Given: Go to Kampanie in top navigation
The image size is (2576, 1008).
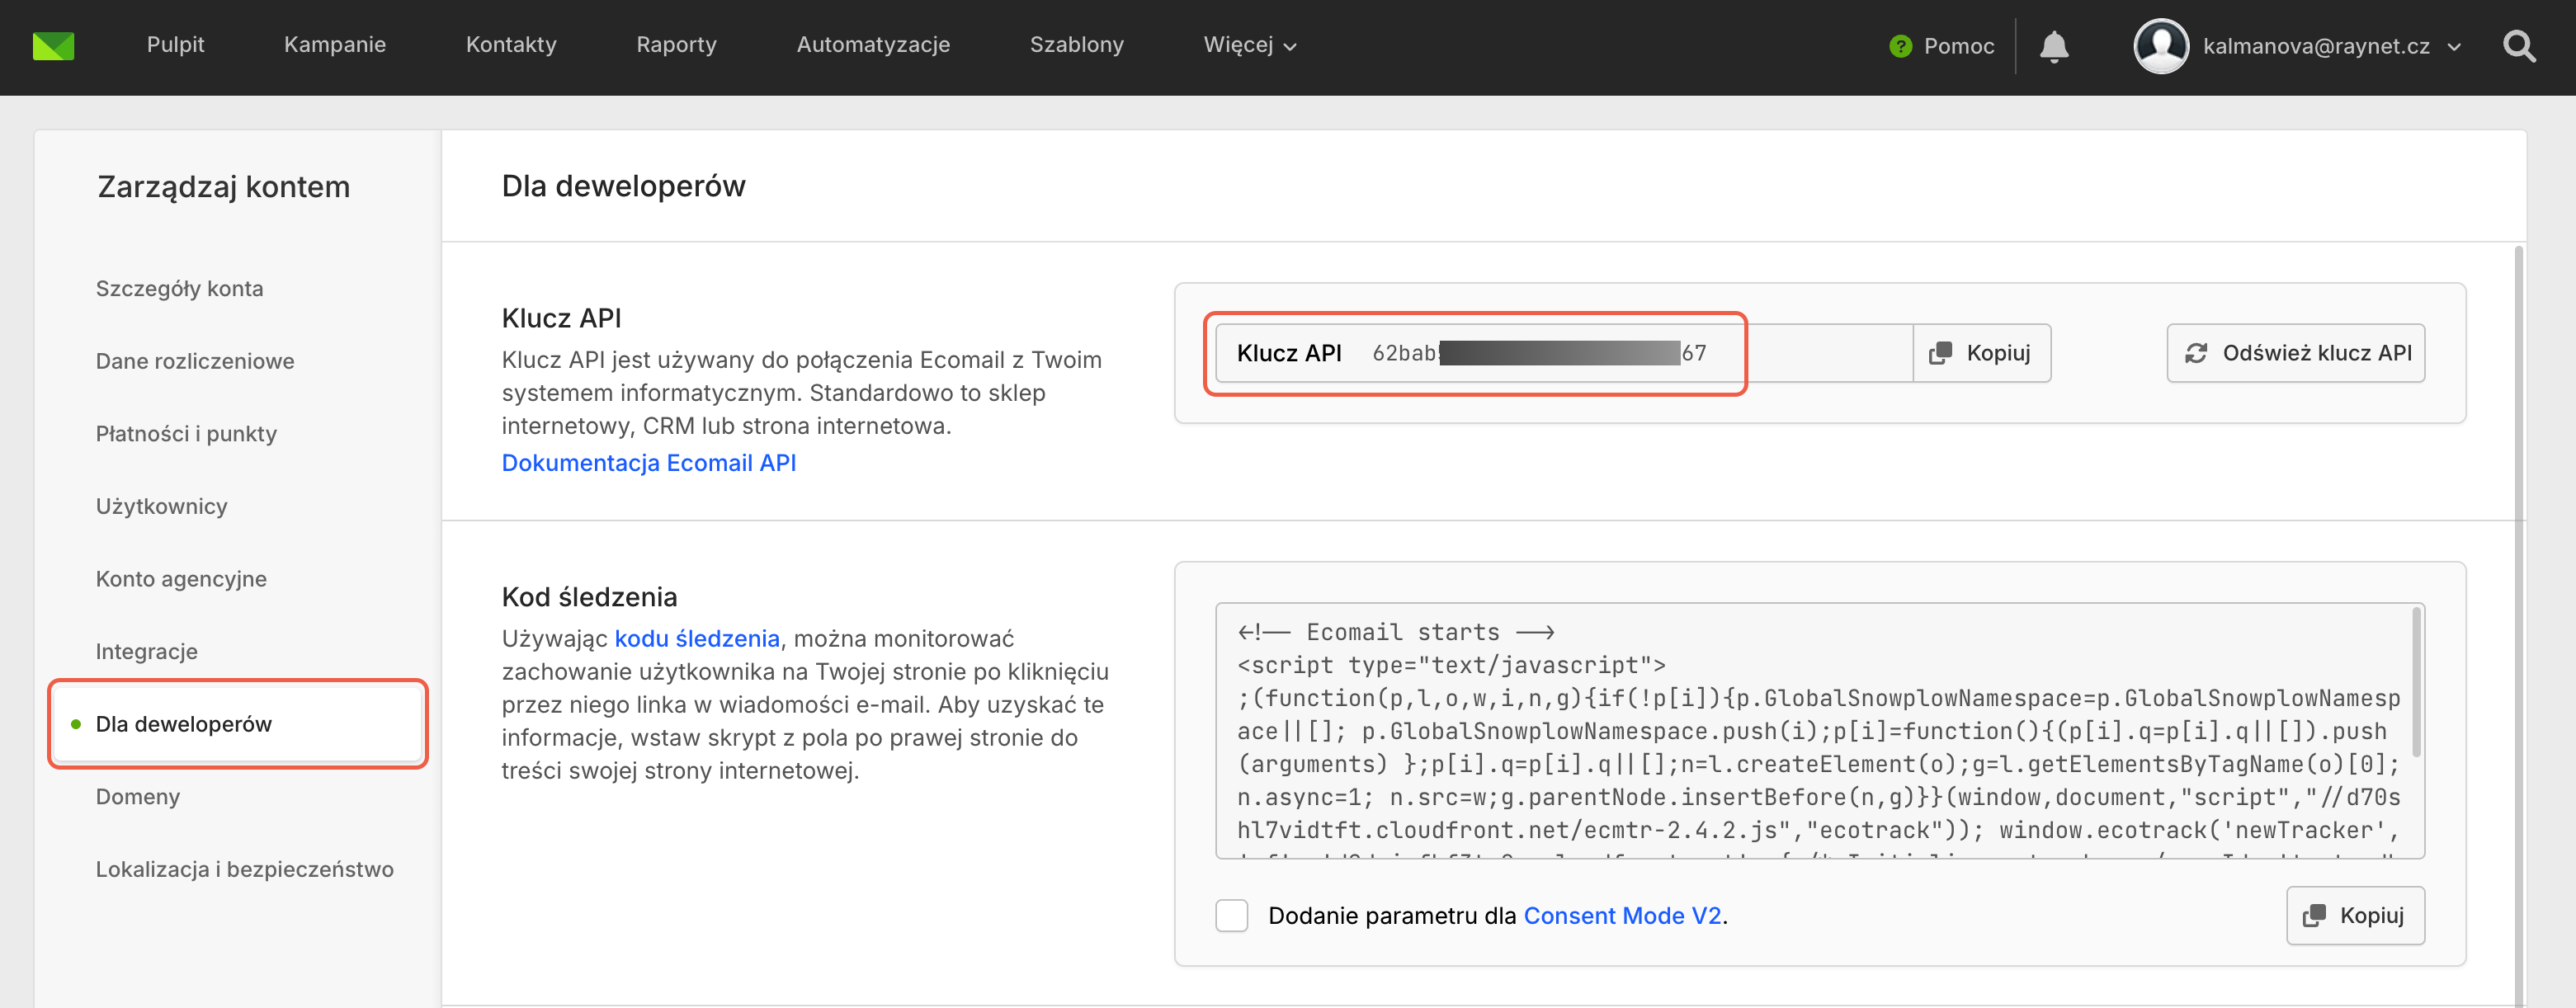Looking at the screenshot, I should (x=335, y=45).
